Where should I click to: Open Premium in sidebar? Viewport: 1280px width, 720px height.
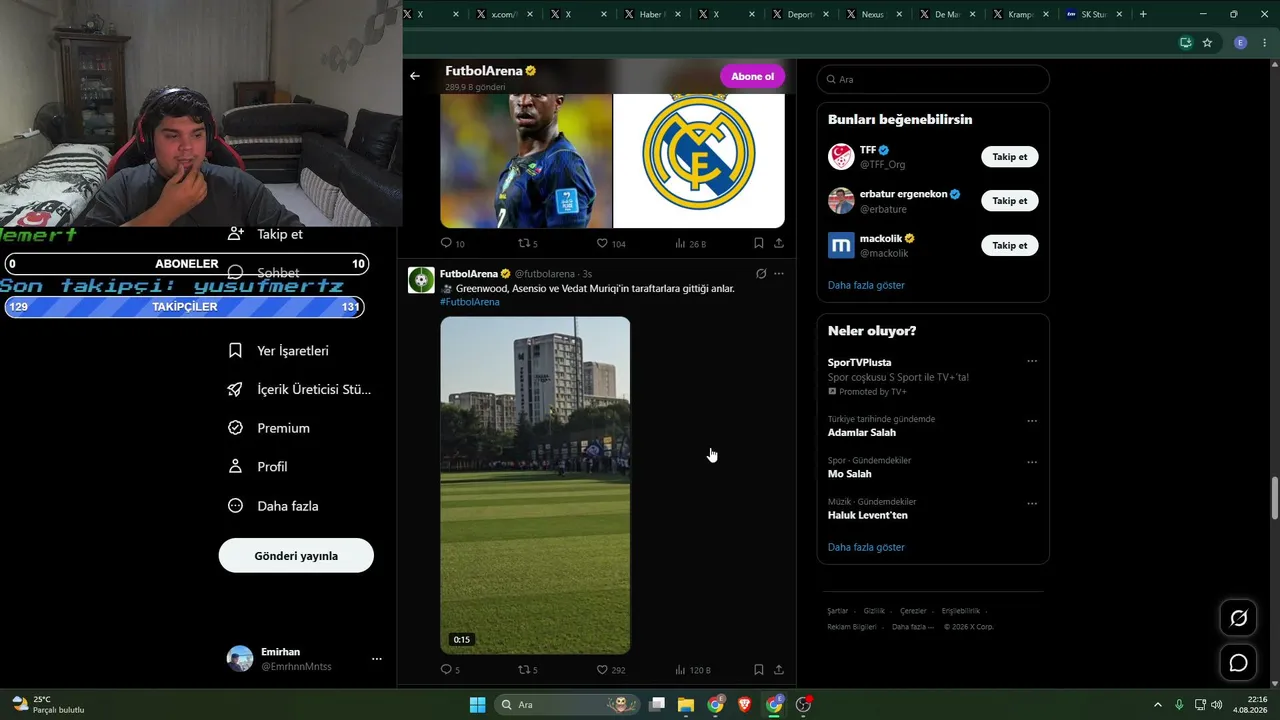[x=269, y=428]
